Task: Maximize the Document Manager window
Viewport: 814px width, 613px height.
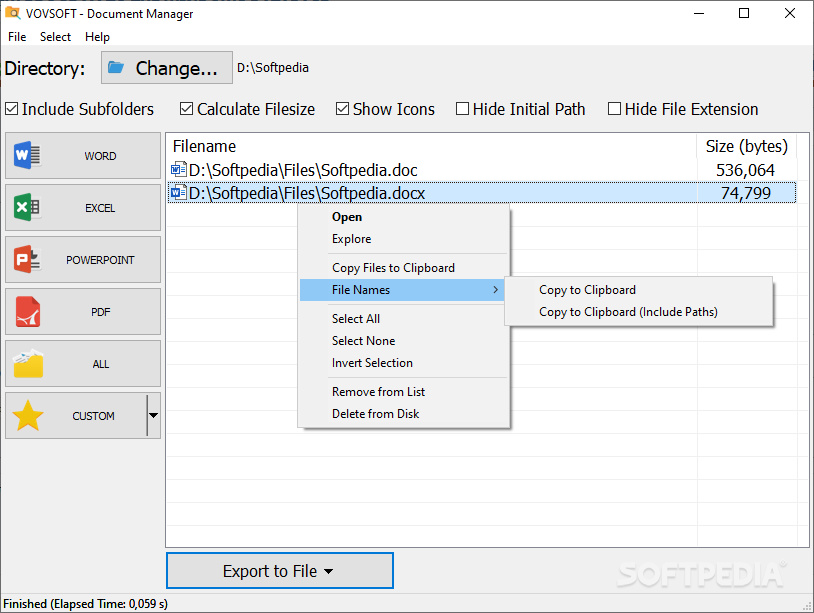Action: 744,13
